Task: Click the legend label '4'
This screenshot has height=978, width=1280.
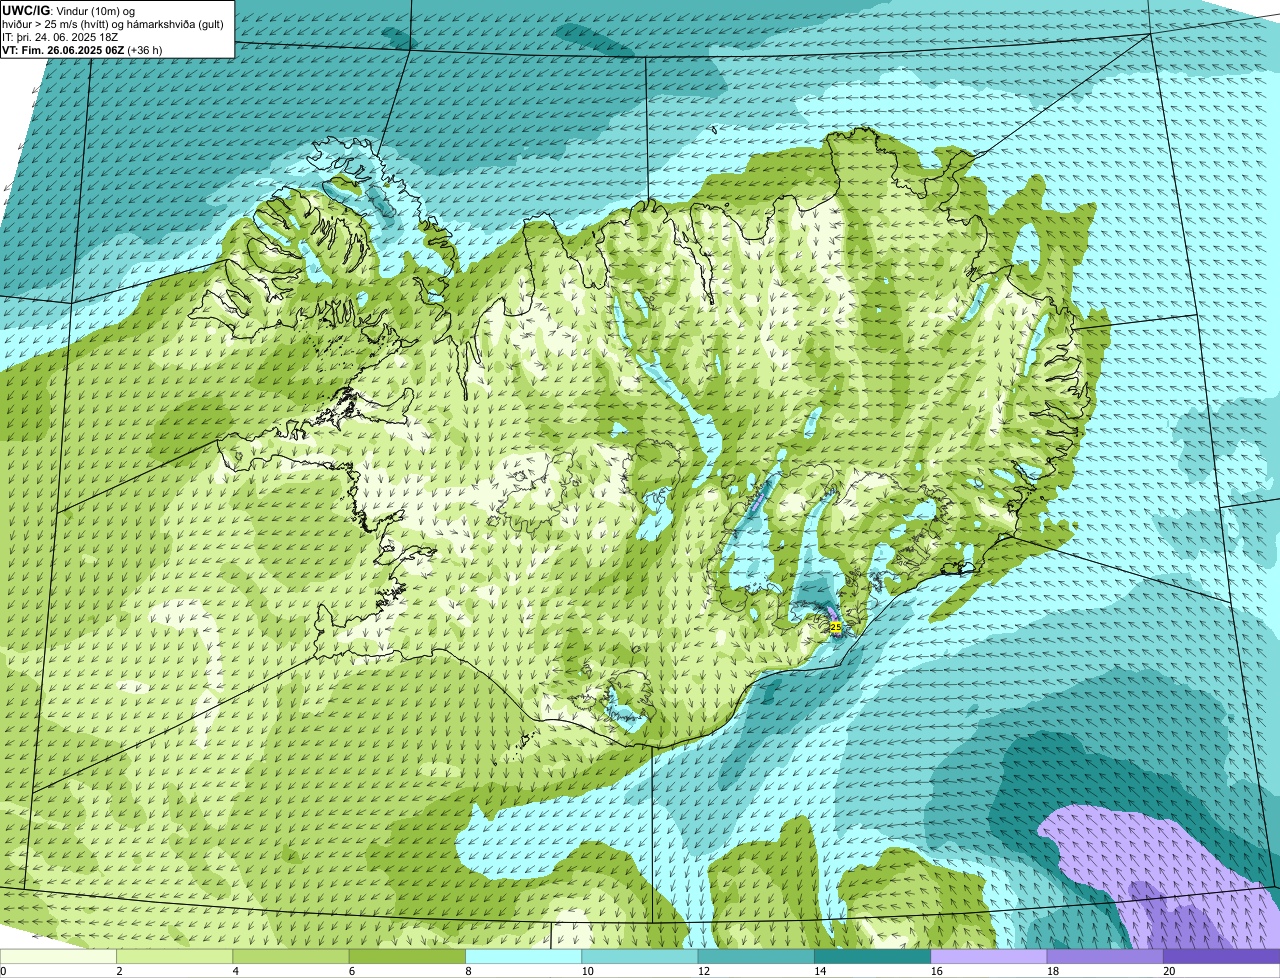Action: pyautogui.click(x=234, y=971)
